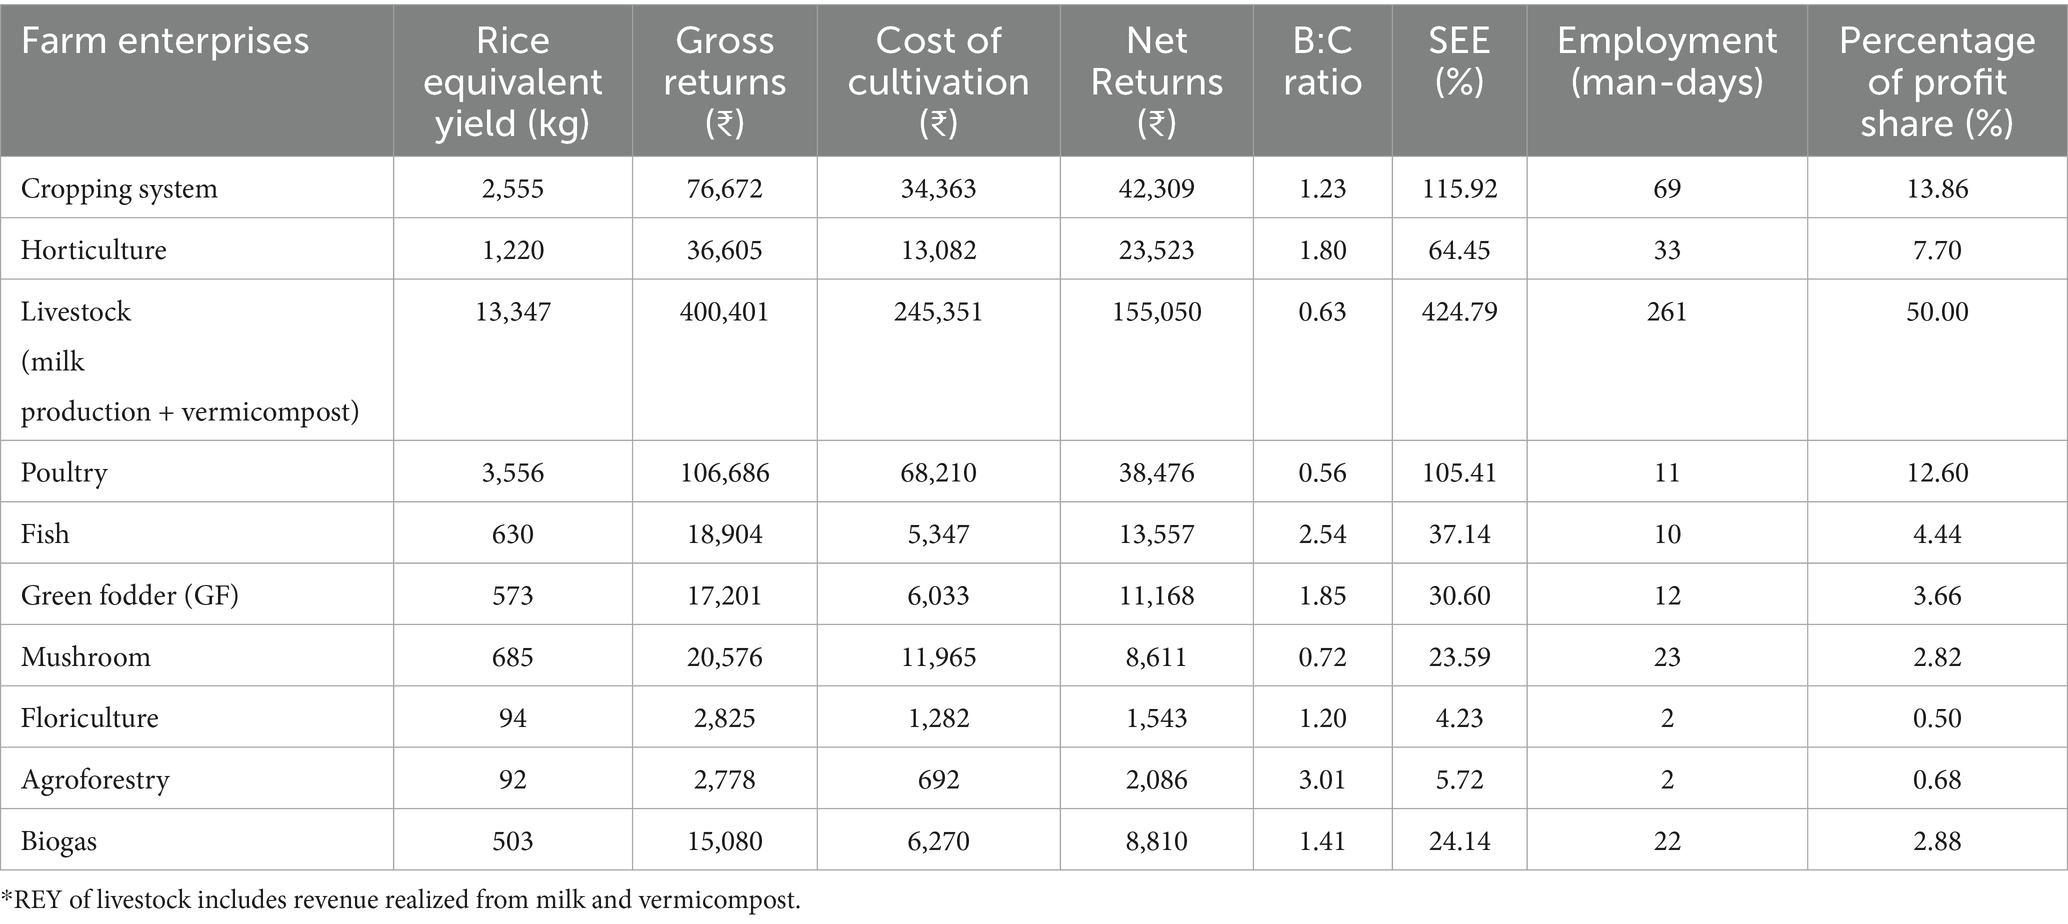Click the Horticulture row label
Screen dimensions: 2068x924
click(x=94, y=250)
